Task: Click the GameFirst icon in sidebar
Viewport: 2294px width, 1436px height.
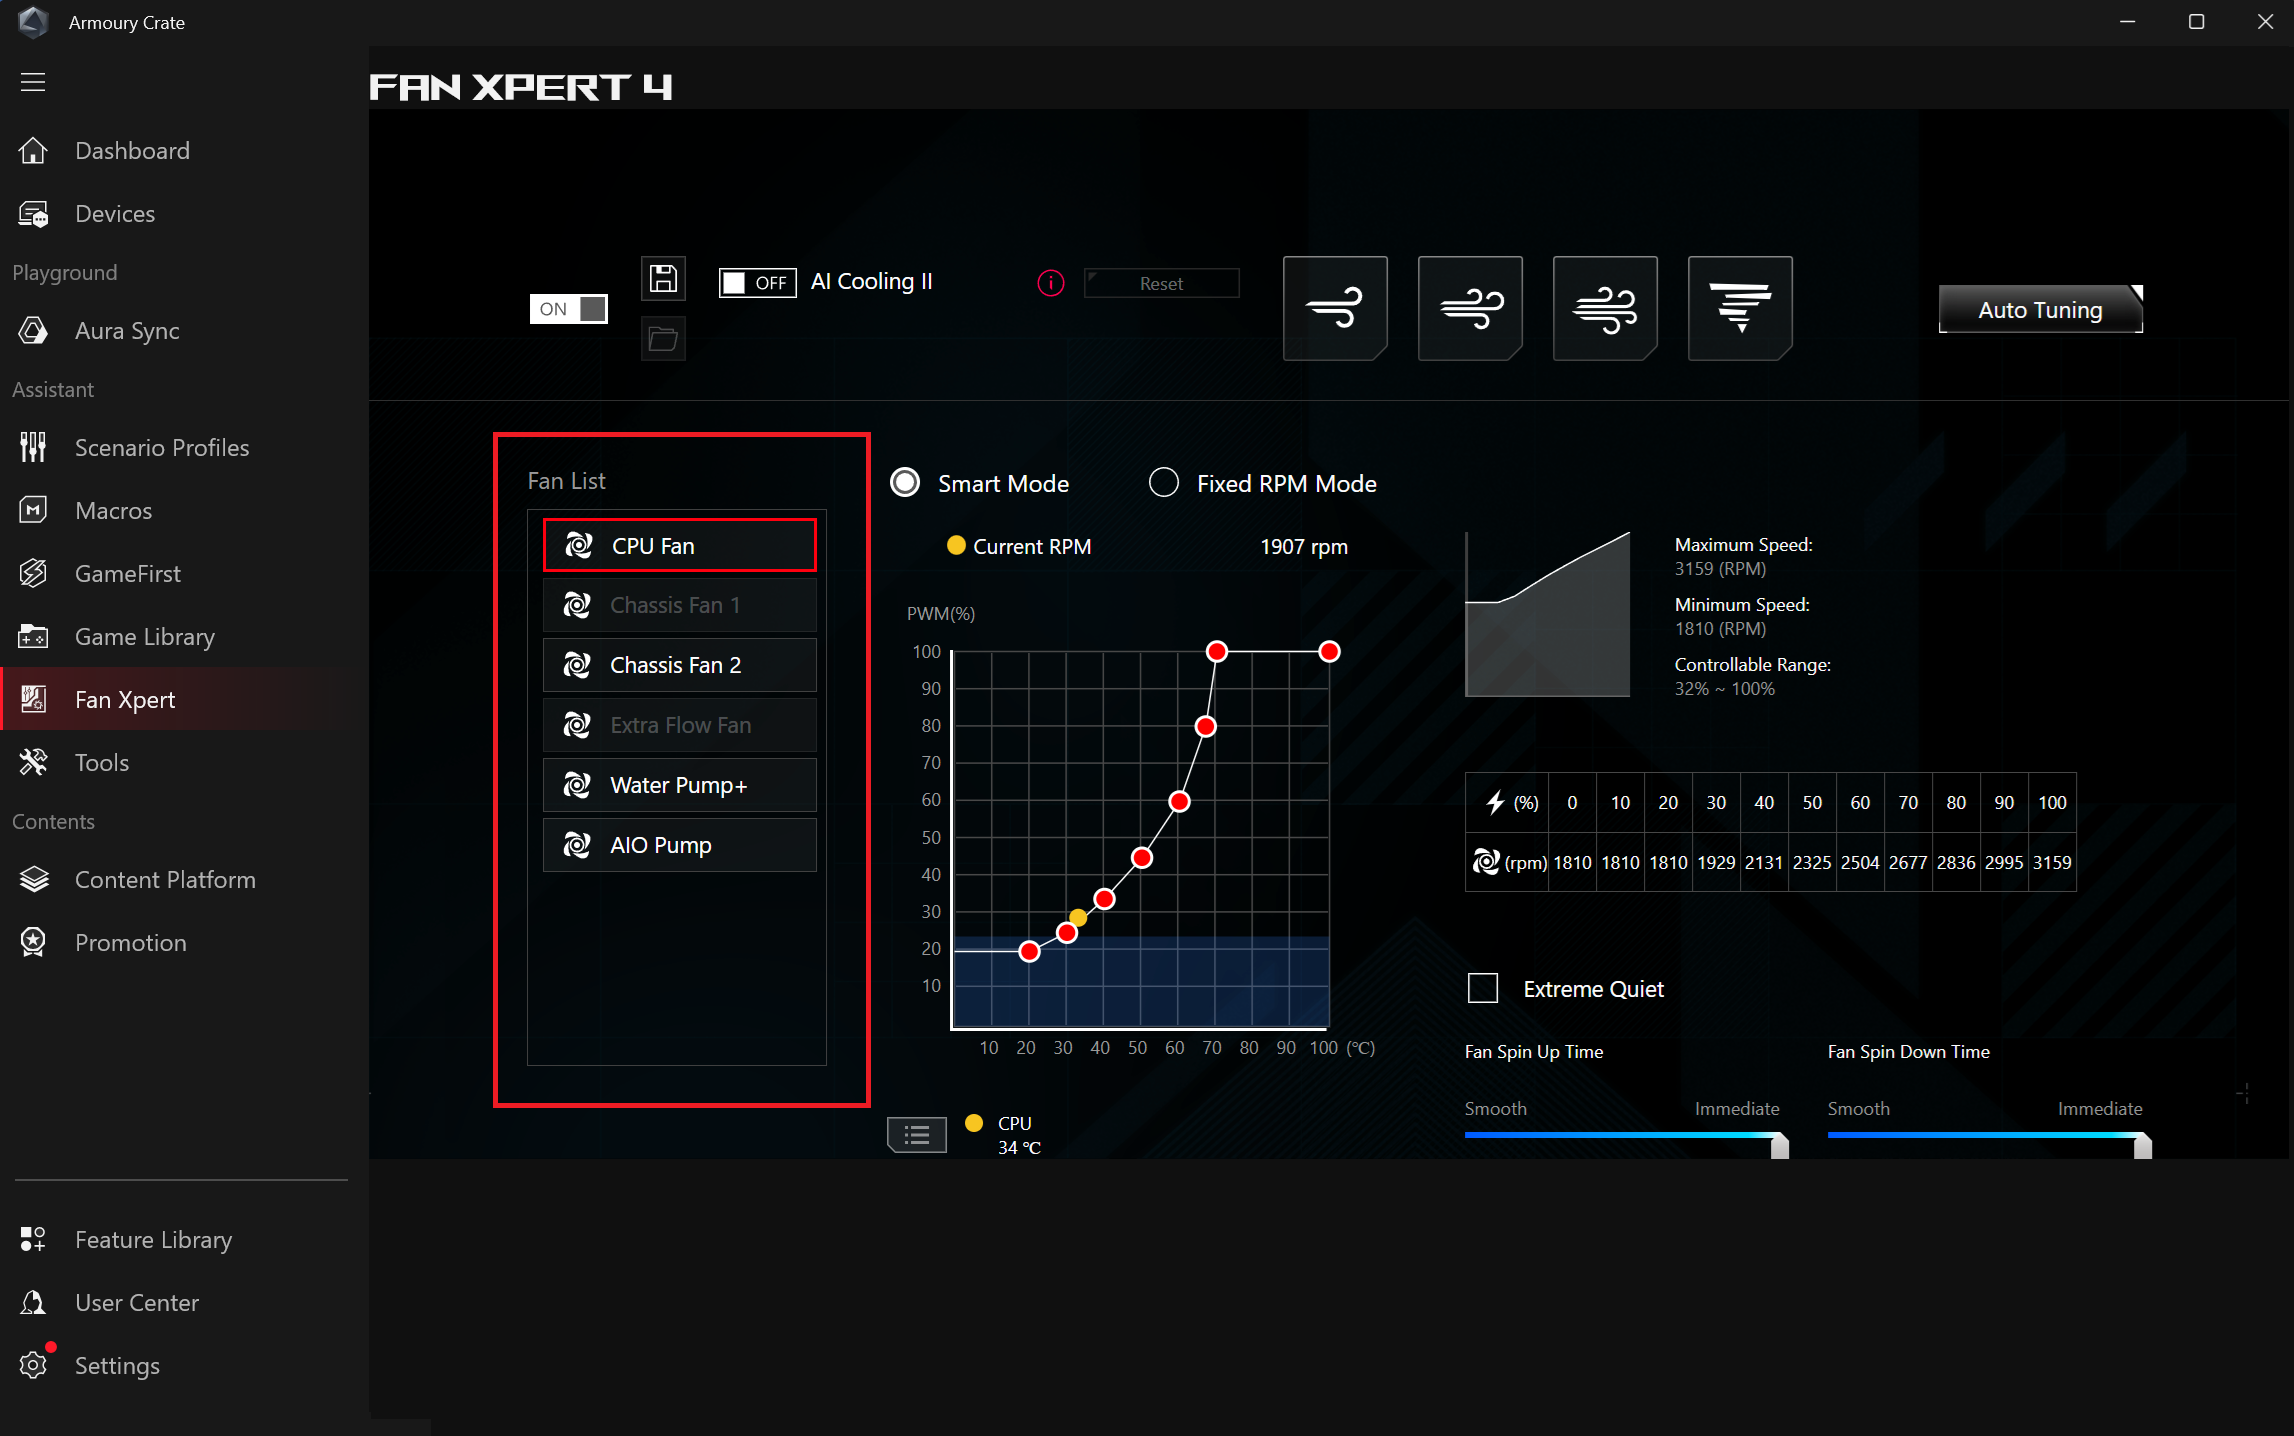Action: [x=33, y=573]
